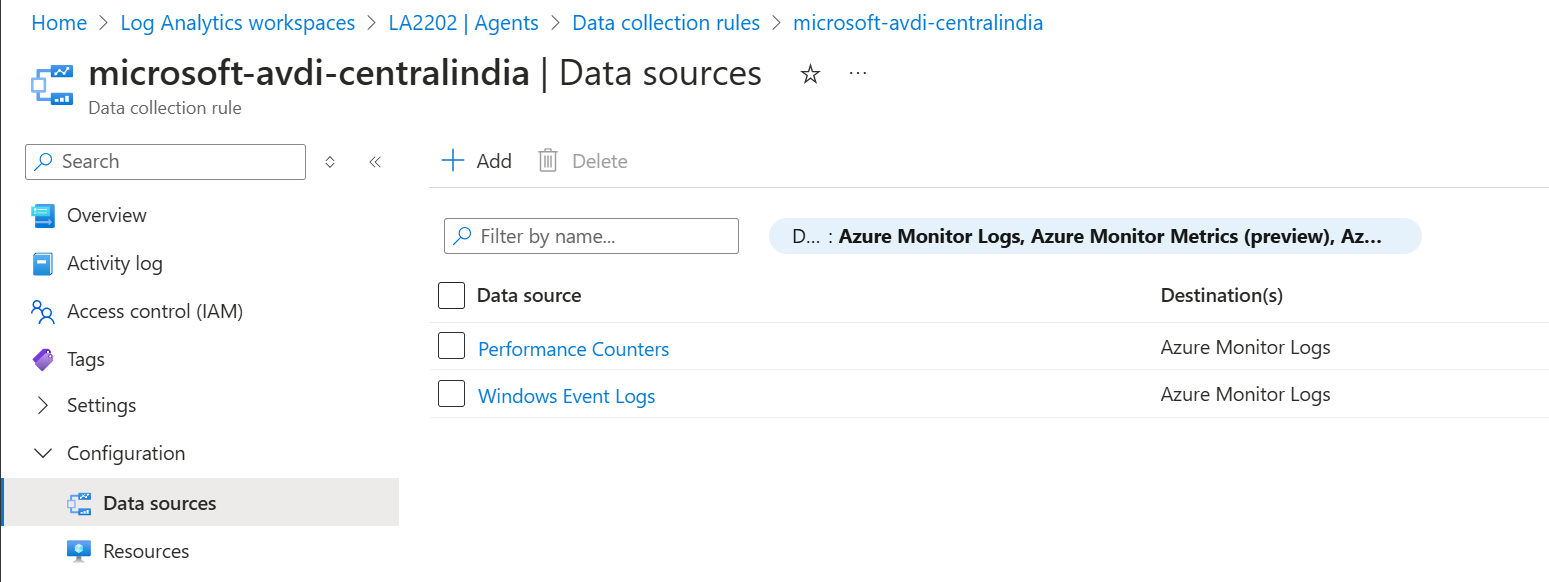Viewport: 1549px width, 582px height.
Task: Click the Overview sidebar icon
Action: (43, 215)
